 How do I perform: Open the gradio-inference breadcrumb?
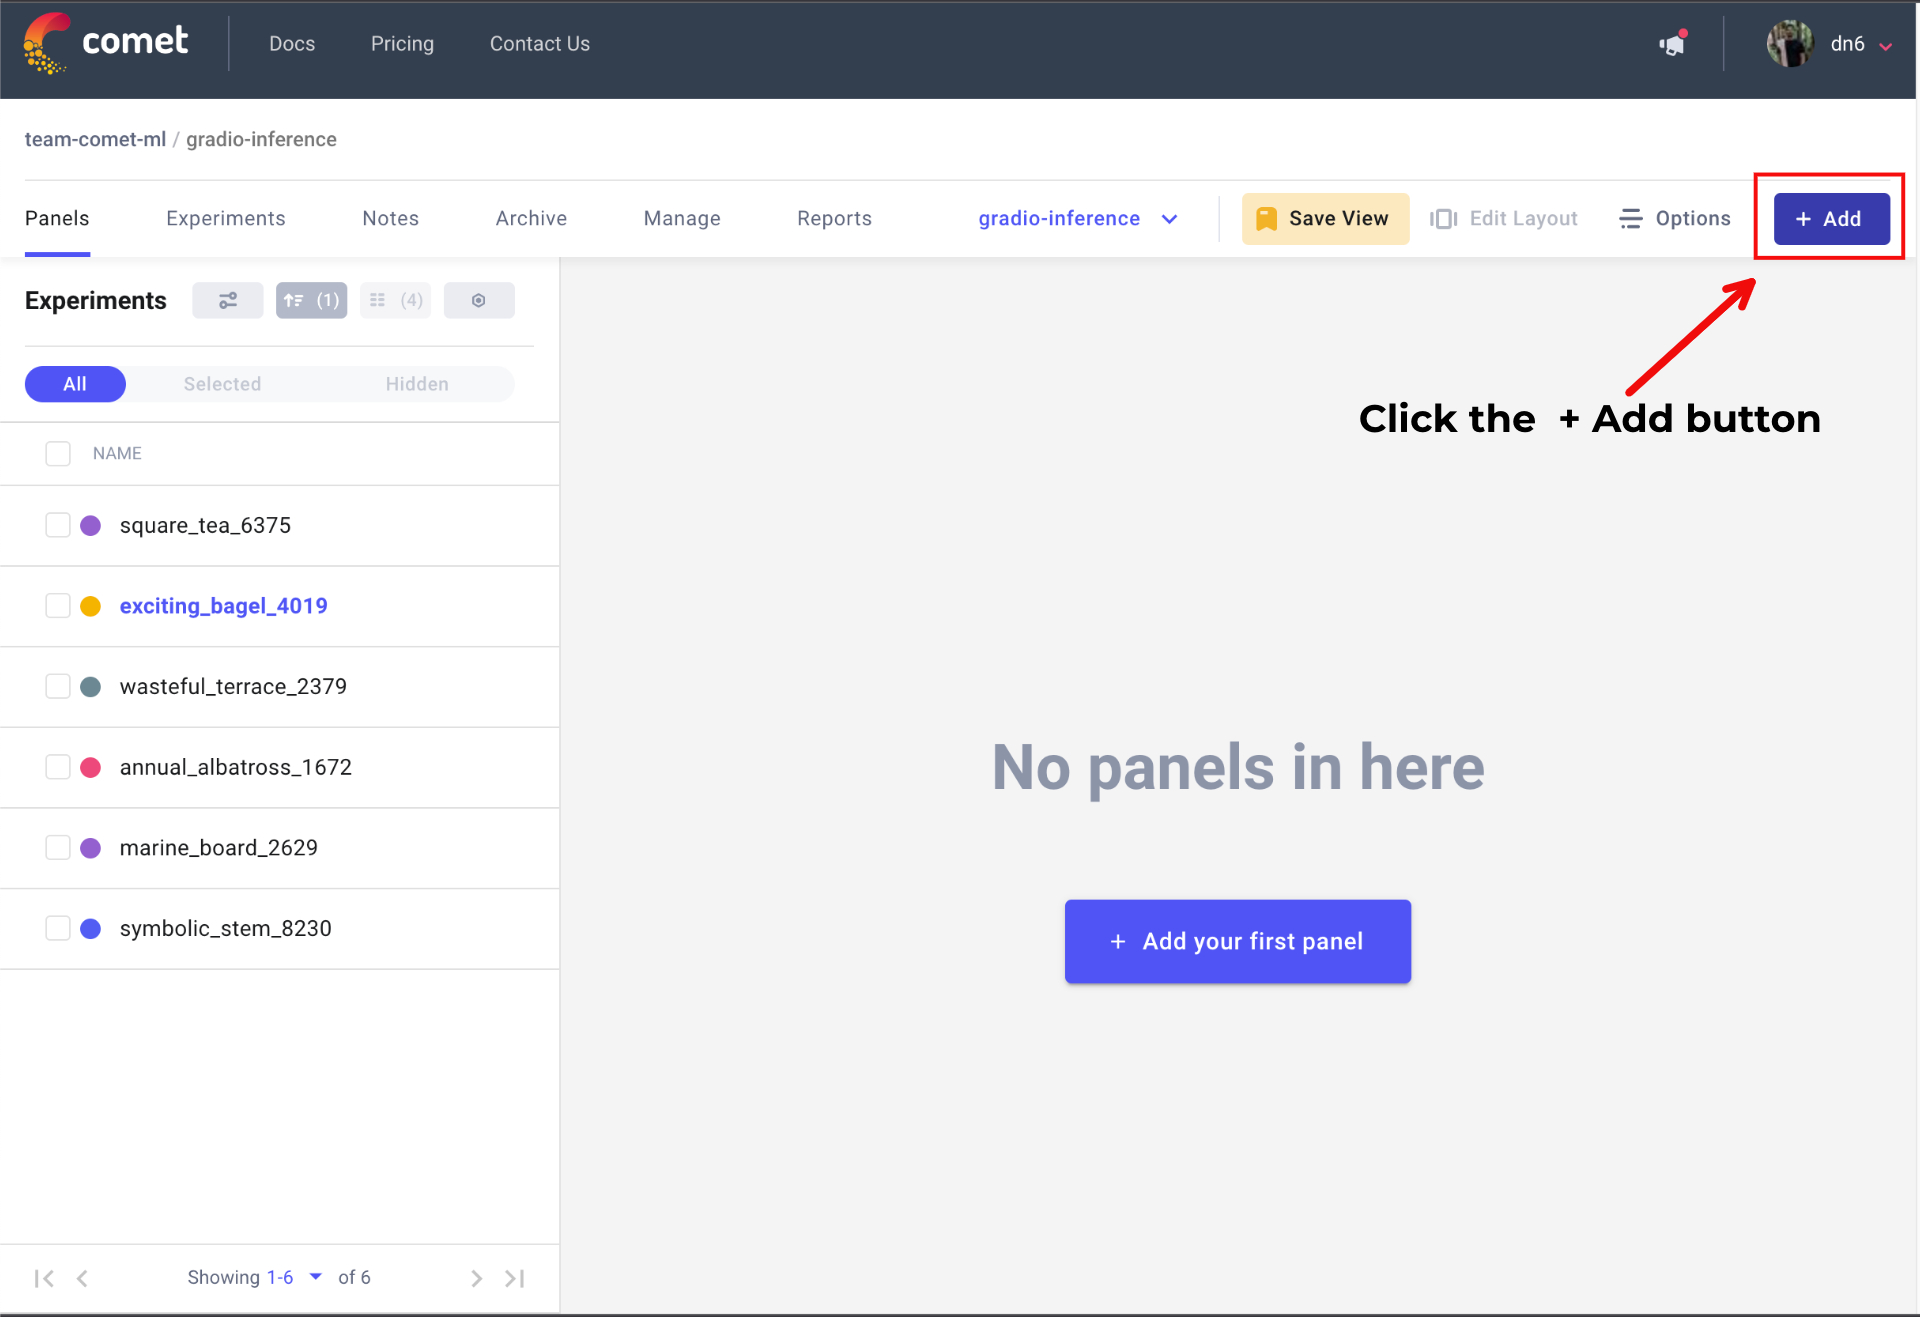pyautogui.click(x=261, y=140)
